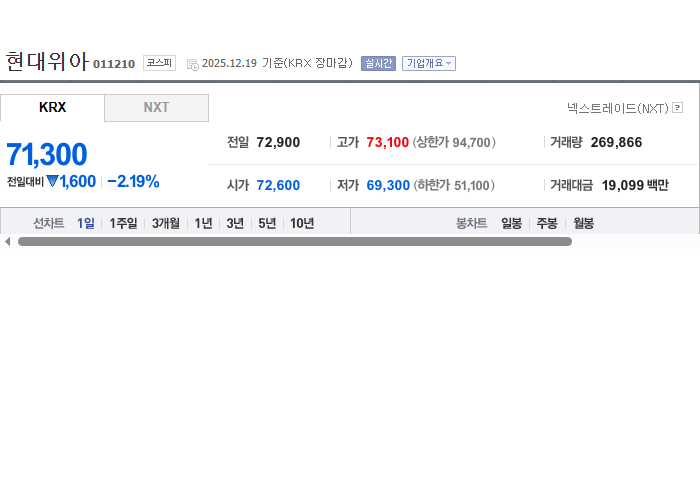Select the 3년 line chart period
The height and width of the screenshot is (490, 700).
click(235, 223)
